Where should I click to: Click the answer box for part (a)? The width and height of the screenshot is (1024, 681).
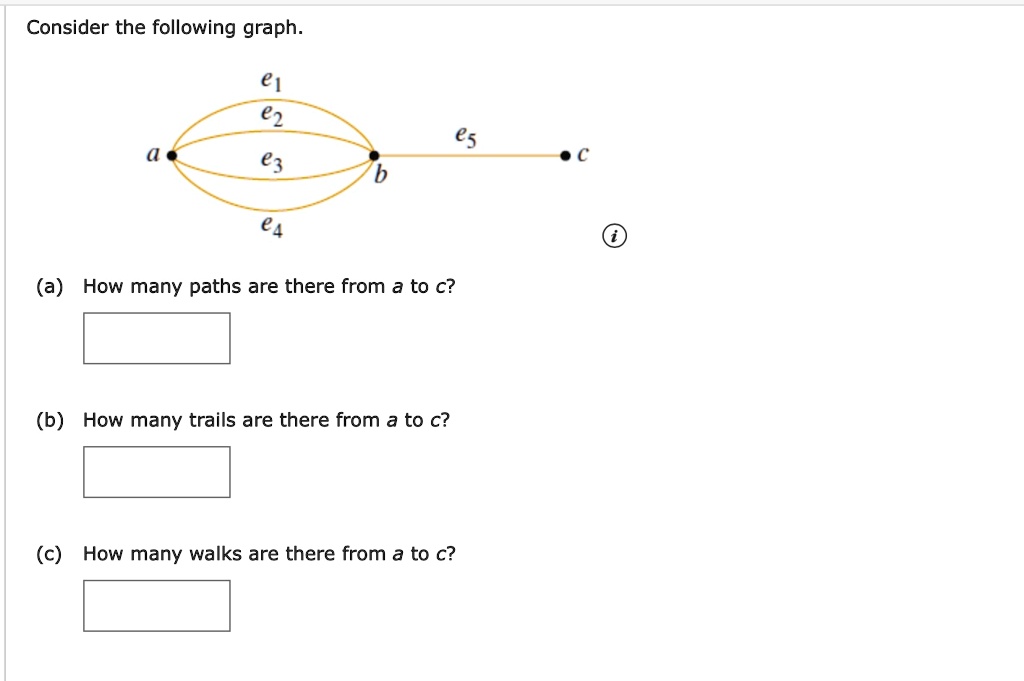[x=156, y=337]
